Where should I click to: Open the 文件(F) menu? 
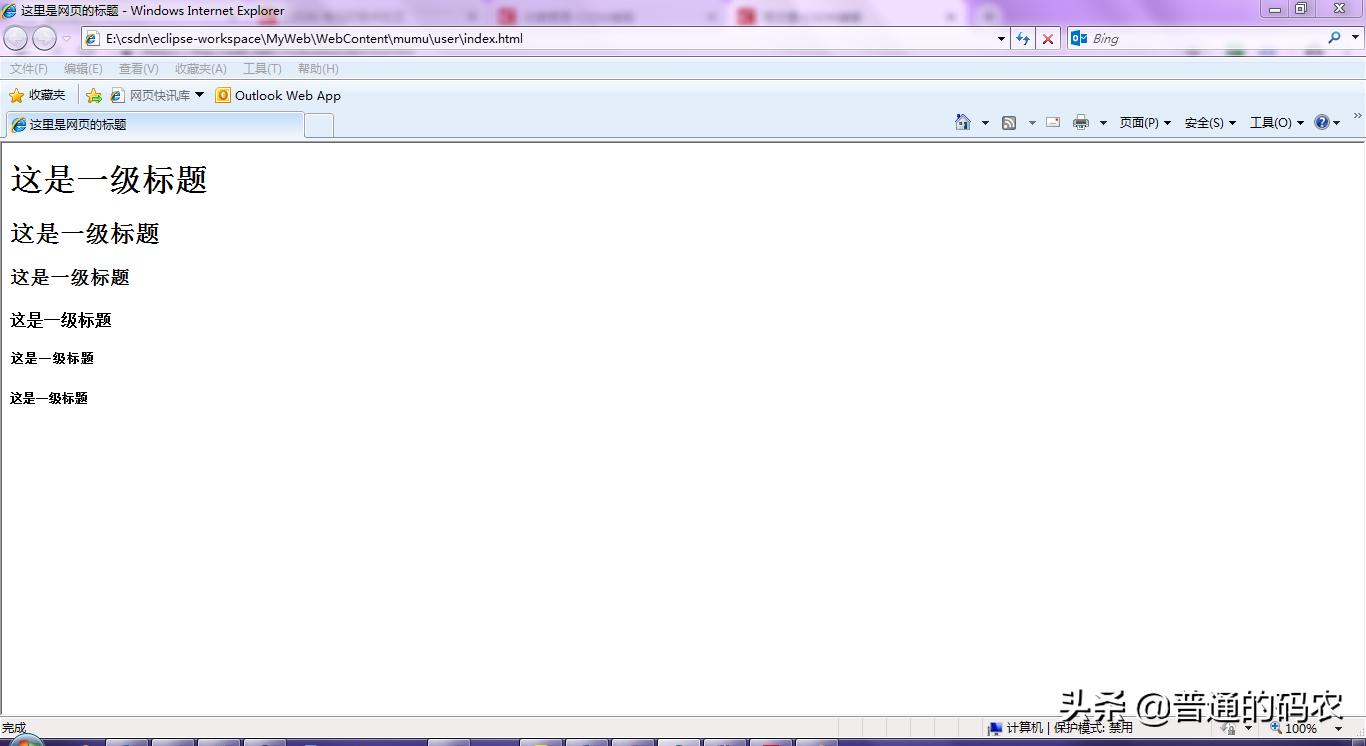(29, 69)
